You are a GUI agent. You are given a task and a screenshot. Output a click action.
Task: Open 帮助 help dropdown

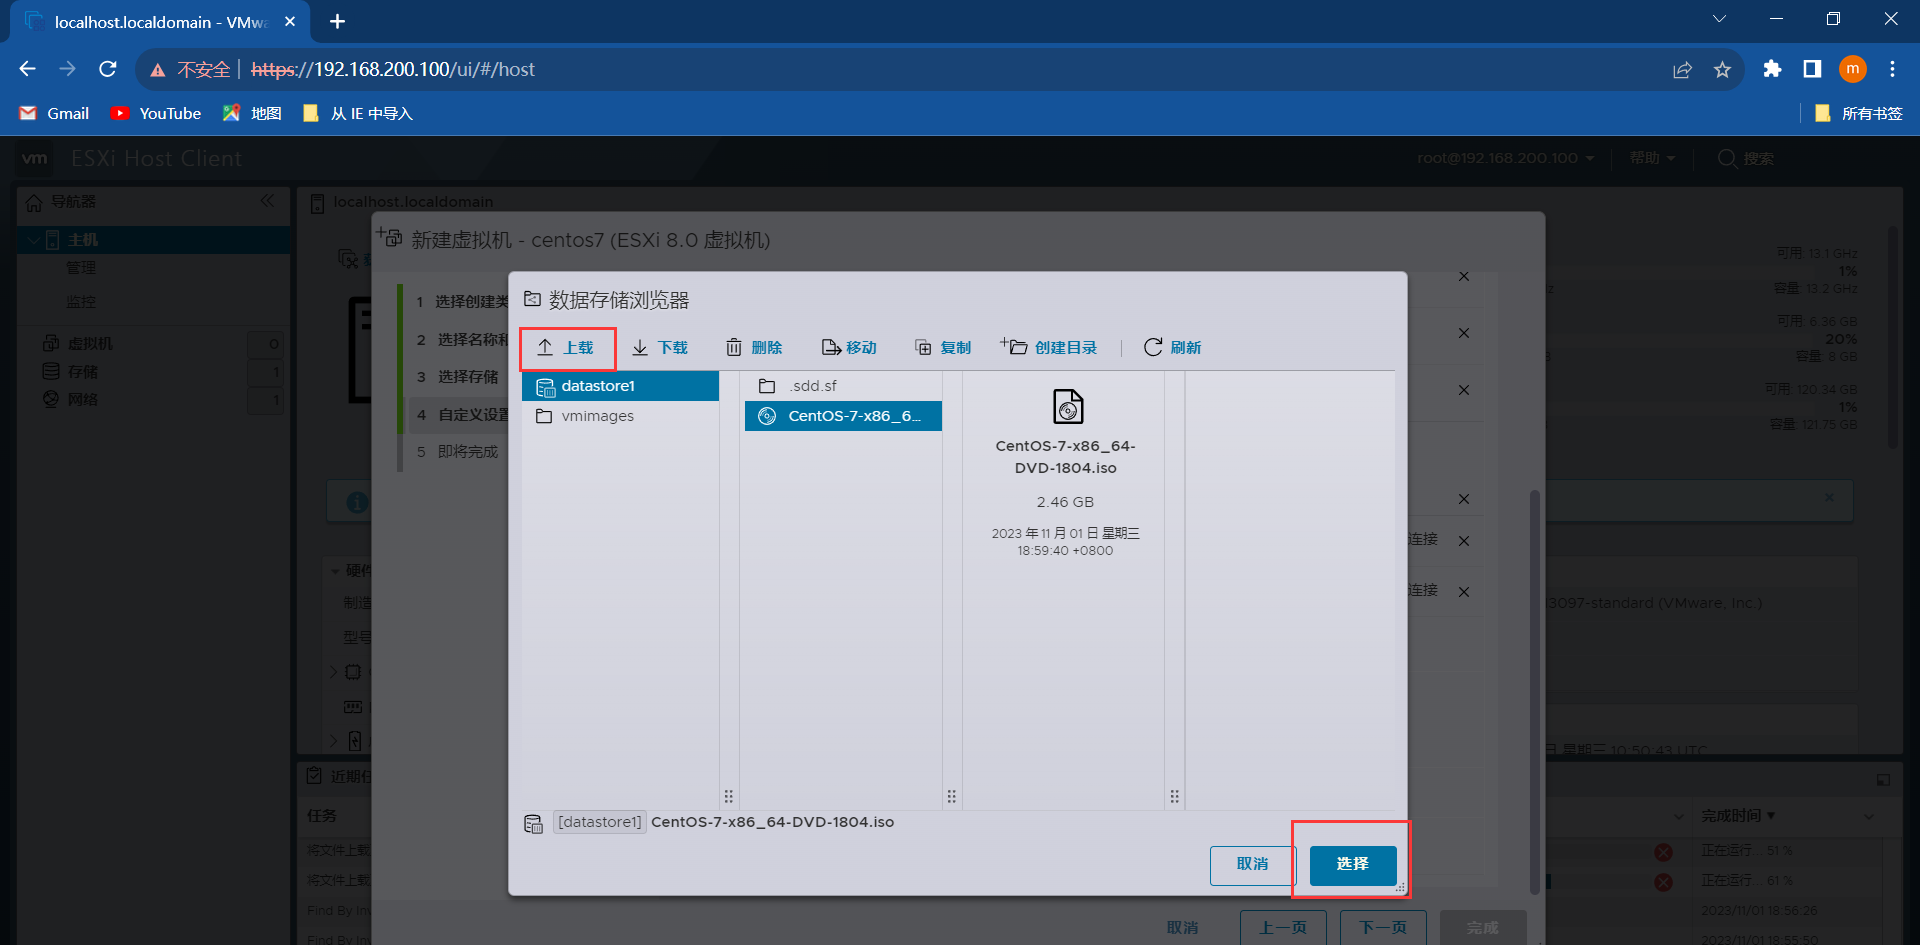click(x=1652, y=158)
